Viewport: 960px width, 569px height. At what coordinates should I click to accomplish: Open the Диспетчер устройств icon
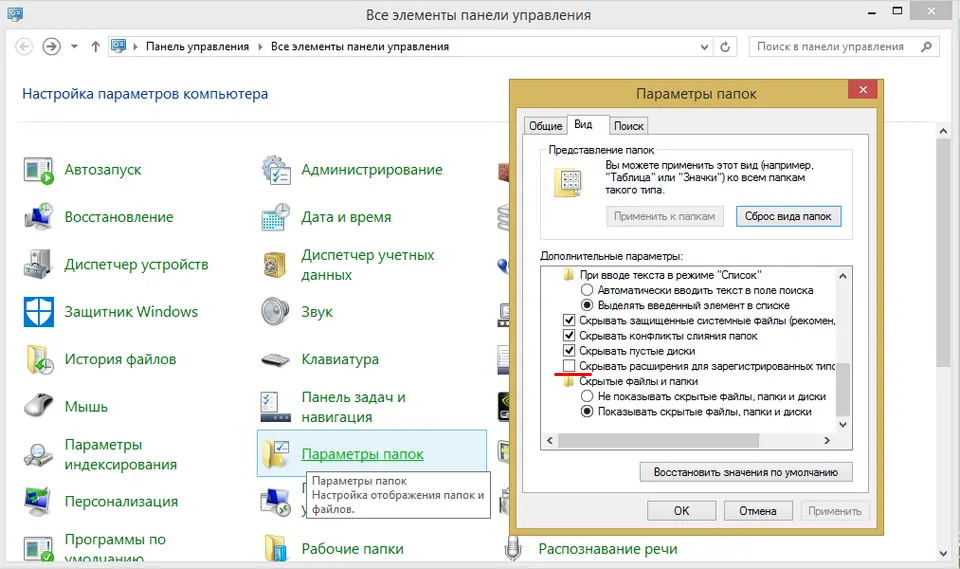tap(38, 264)
